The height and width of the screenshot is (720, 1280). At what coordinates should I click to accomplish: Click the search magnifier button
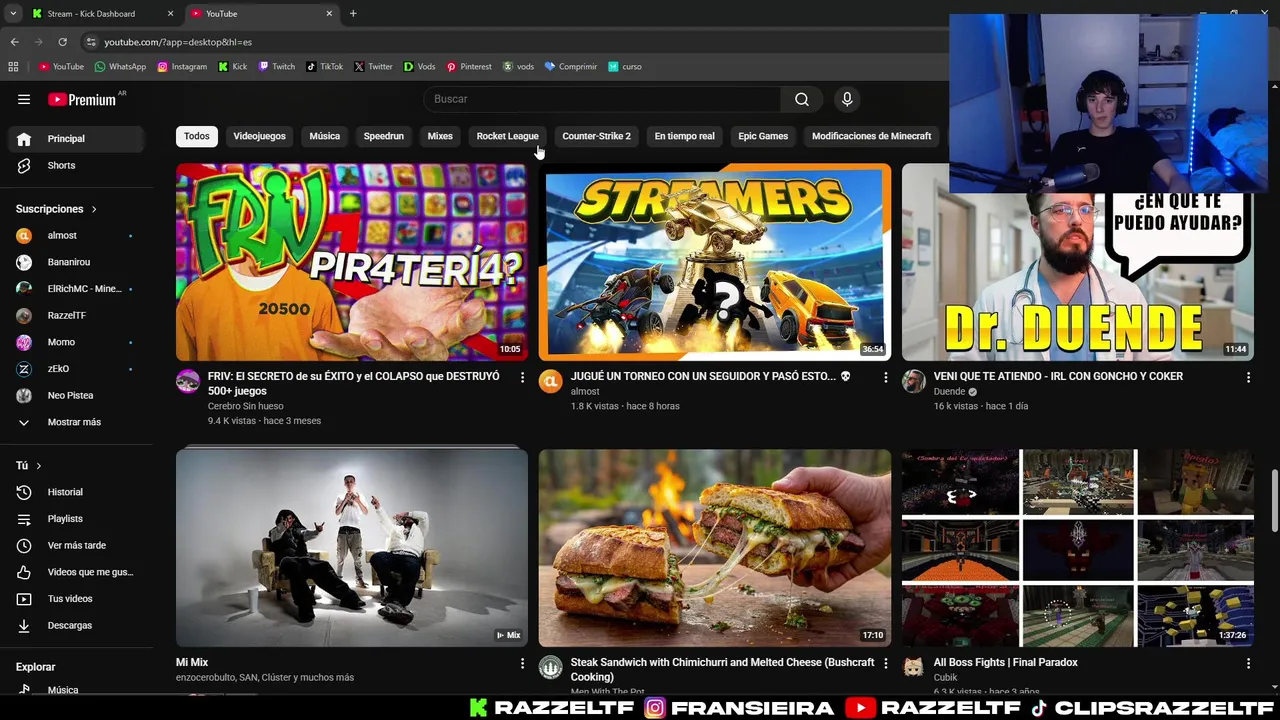pyautogui.click(x=802, y=99)
